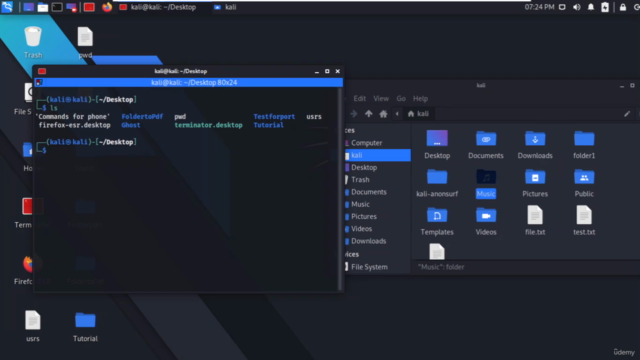Click the '"Music": folder' status bar text
This screenshot has height=360, width=640.
pos(441,267)
